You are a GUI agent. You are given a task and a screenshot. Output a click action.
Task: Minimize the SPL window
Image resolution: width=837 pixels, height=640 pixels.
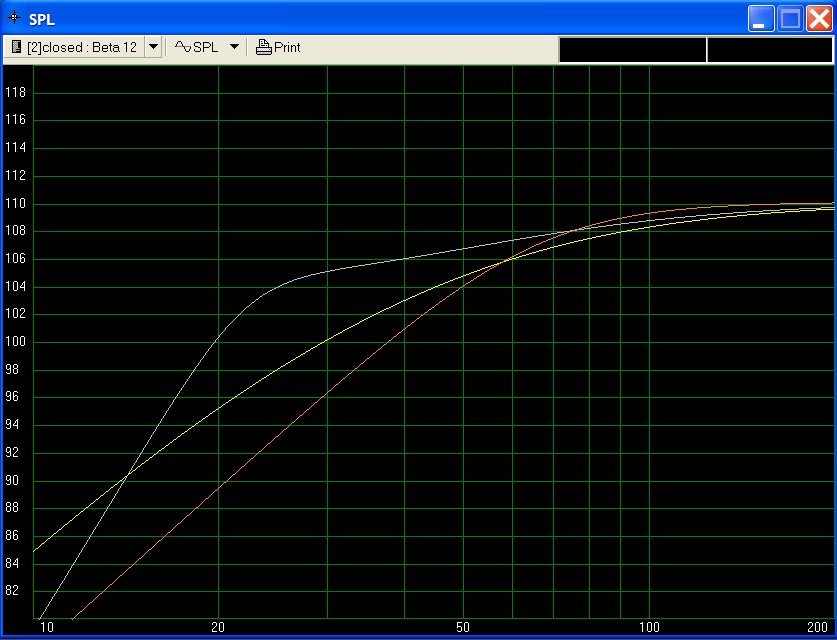click(x=762, y=18)
